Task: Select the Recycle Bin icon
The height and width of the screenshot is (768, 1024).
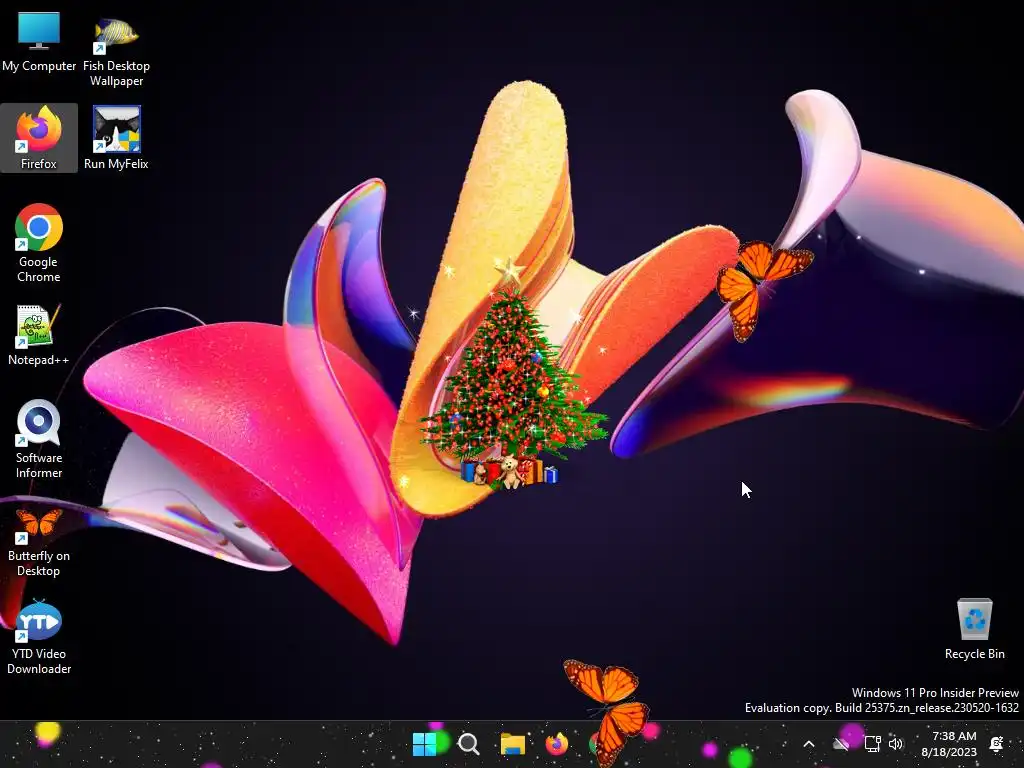Action: (974, 629)
